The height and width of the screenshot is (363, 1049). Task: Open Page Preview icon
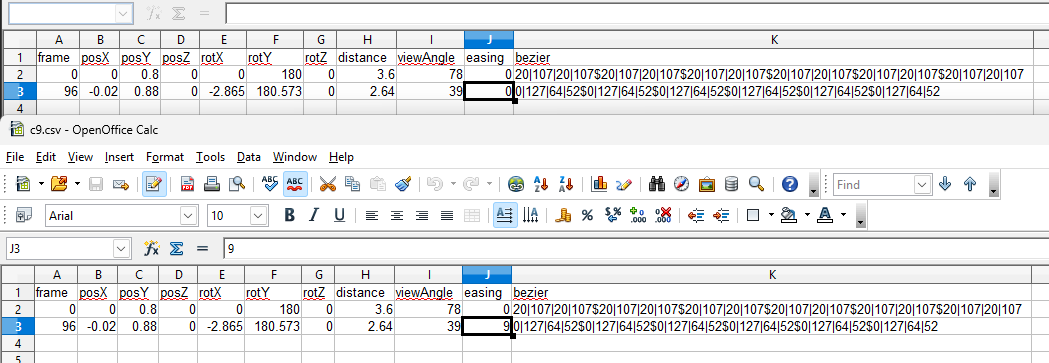tap(236, 184)
